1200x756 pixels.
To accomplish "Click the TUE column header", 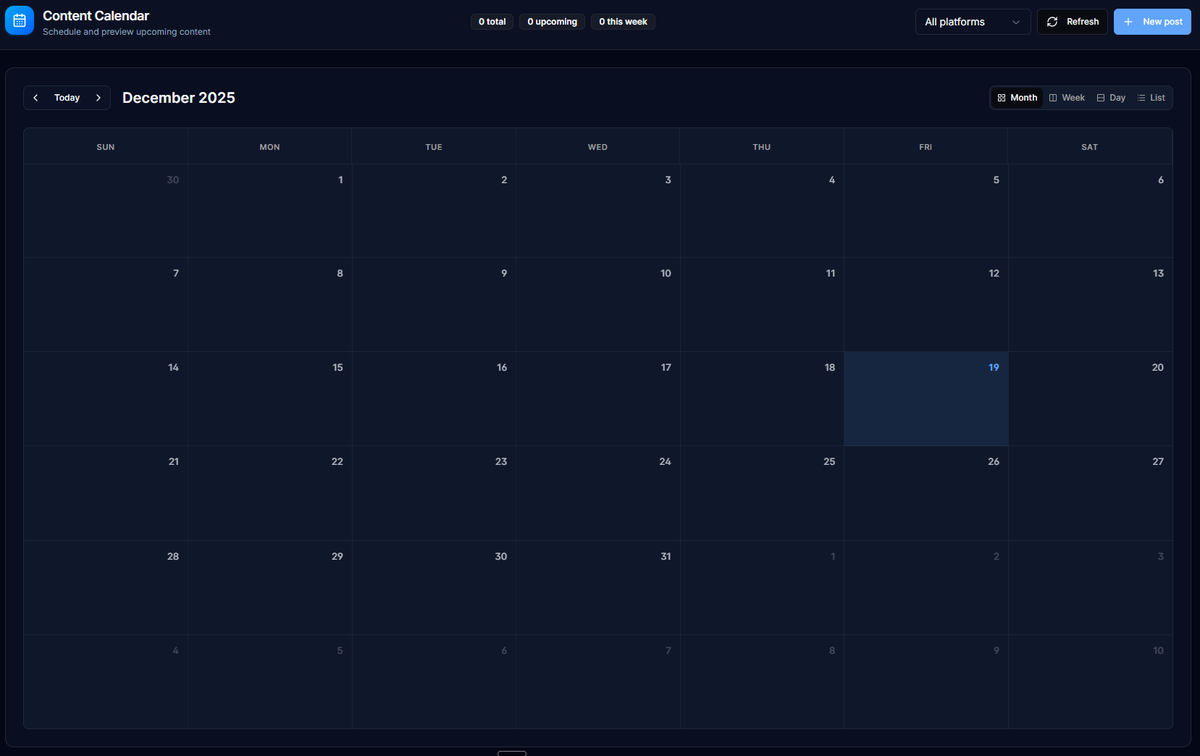I will click(x=434, y=147).
